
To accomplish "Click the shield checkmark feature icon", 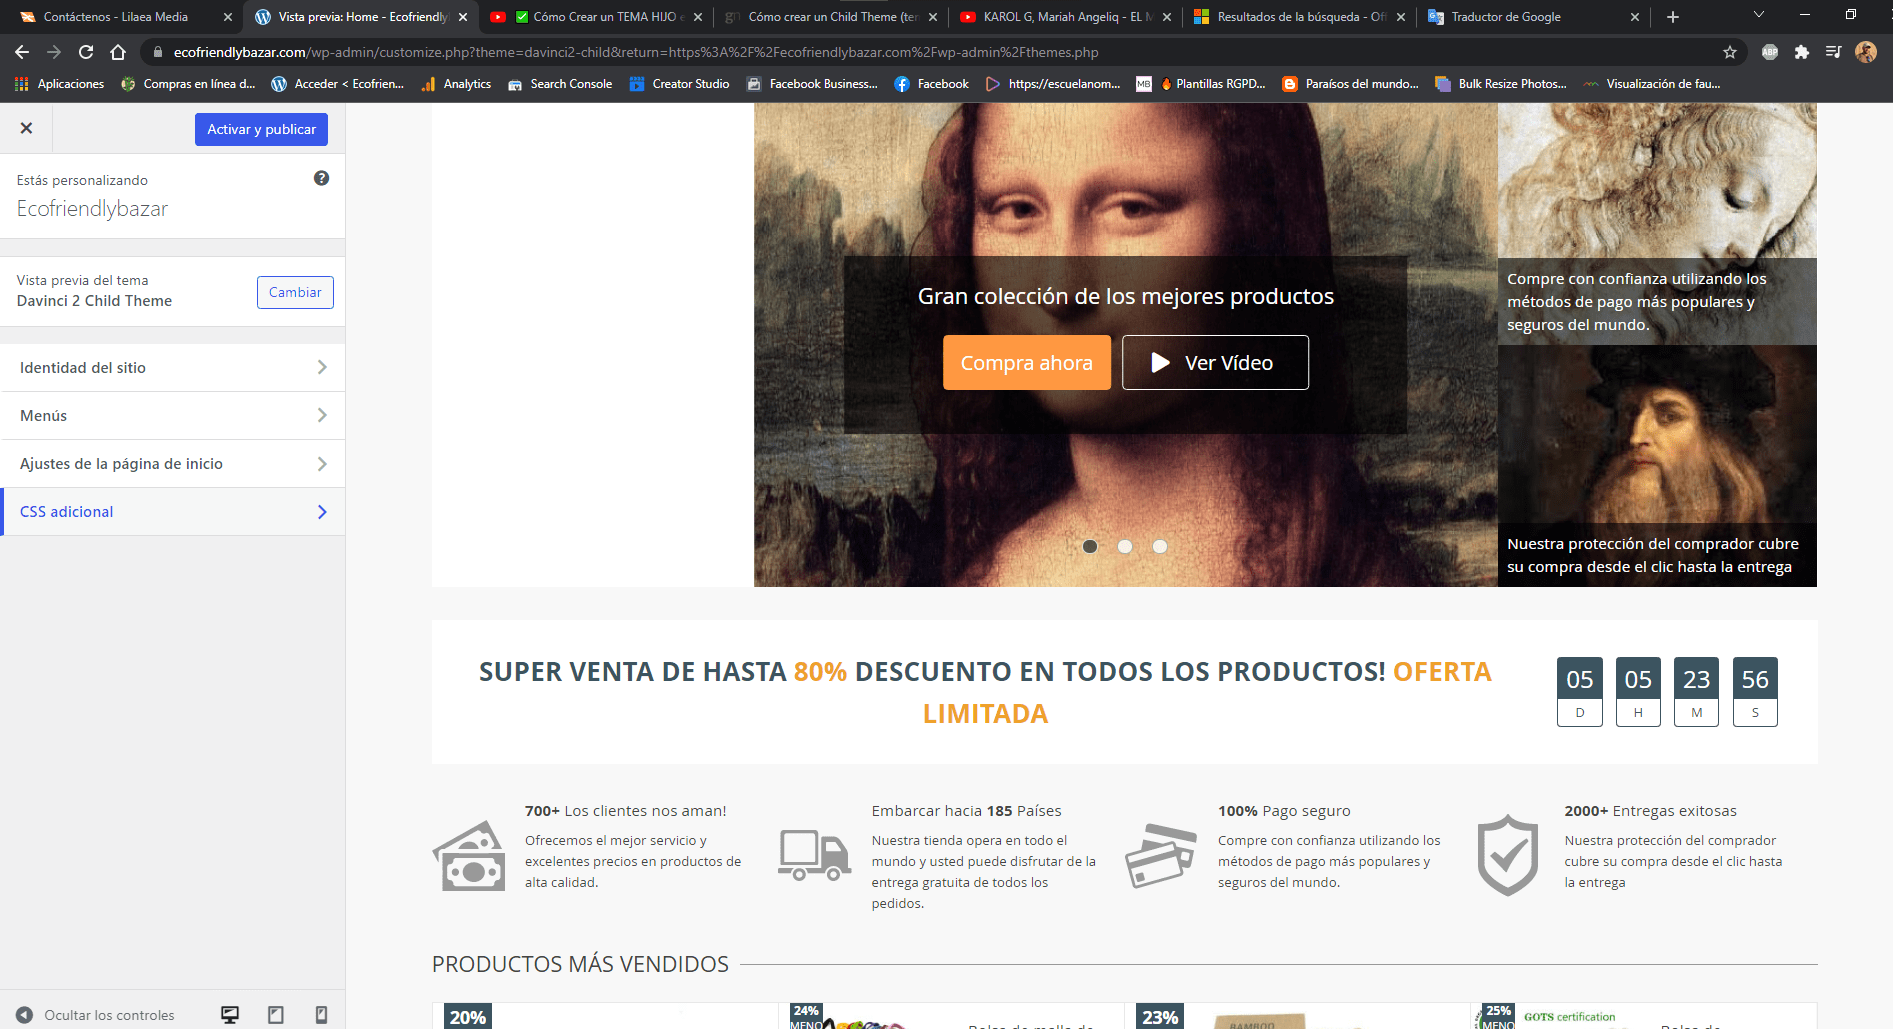I will [1508, 855].
